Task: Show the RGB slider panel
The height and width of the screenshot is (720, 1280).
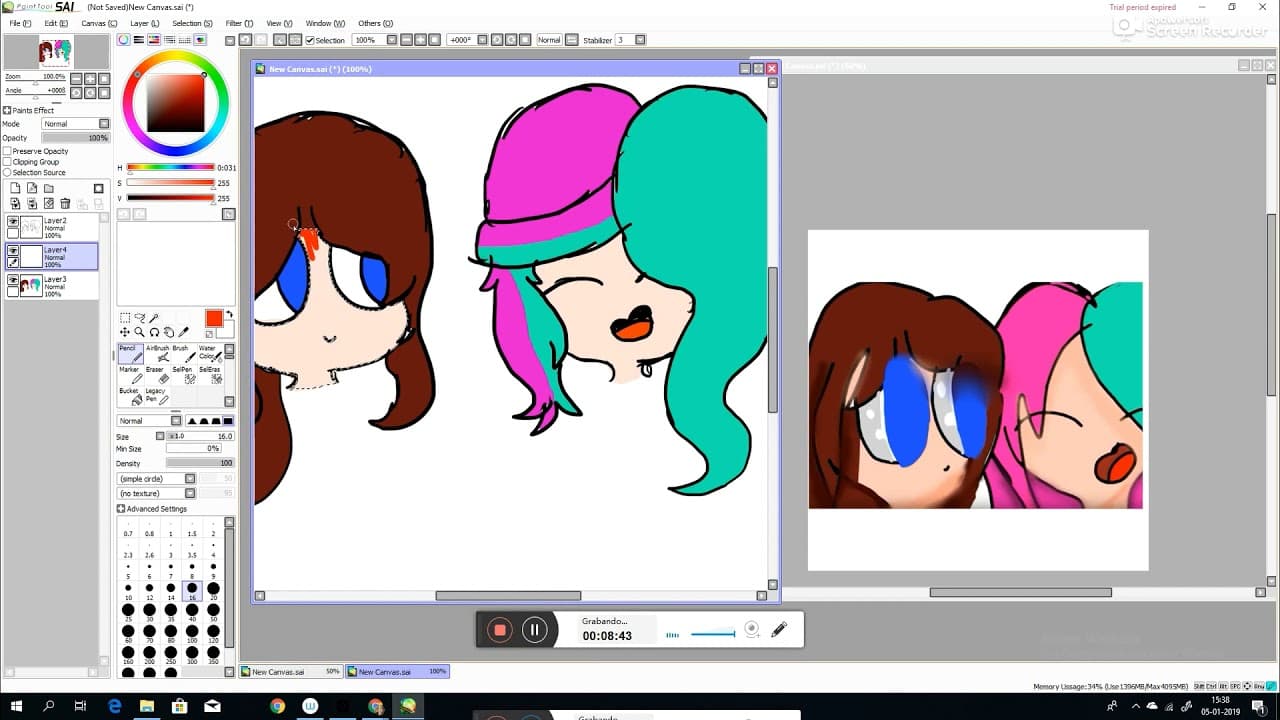Action: tap(139, 40)
